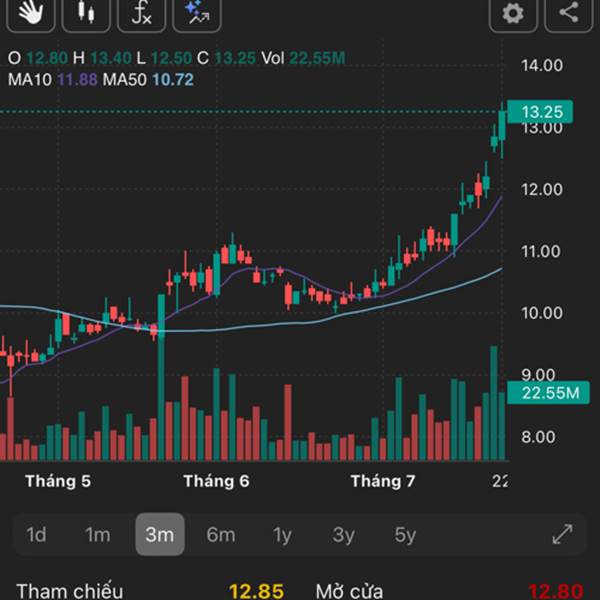Tap the 10.00 price axis label
The height and width of the screenshot is (600, 600).
tap(542, 313)
